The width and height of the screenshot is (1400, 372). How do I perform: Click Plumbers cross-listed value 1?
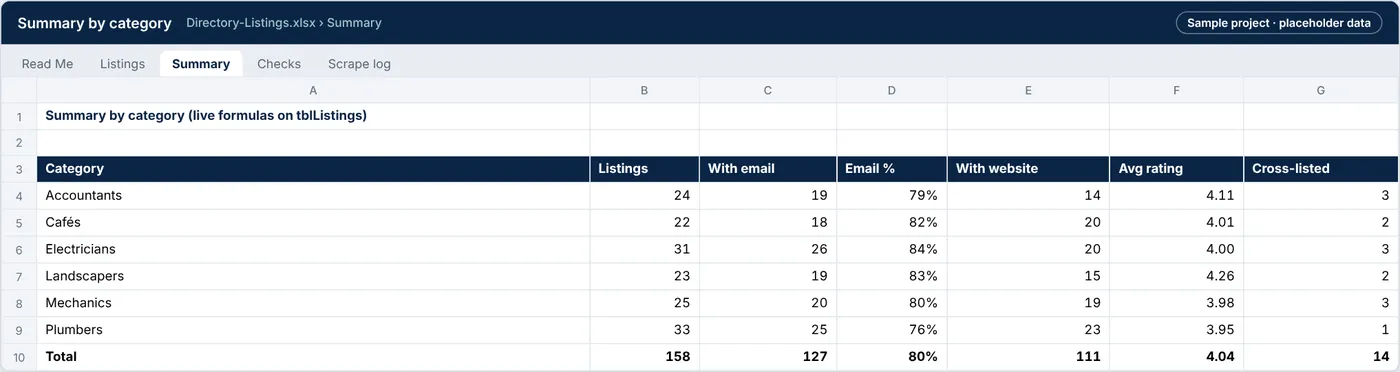pyautogui.click(x=1321, y=330)
